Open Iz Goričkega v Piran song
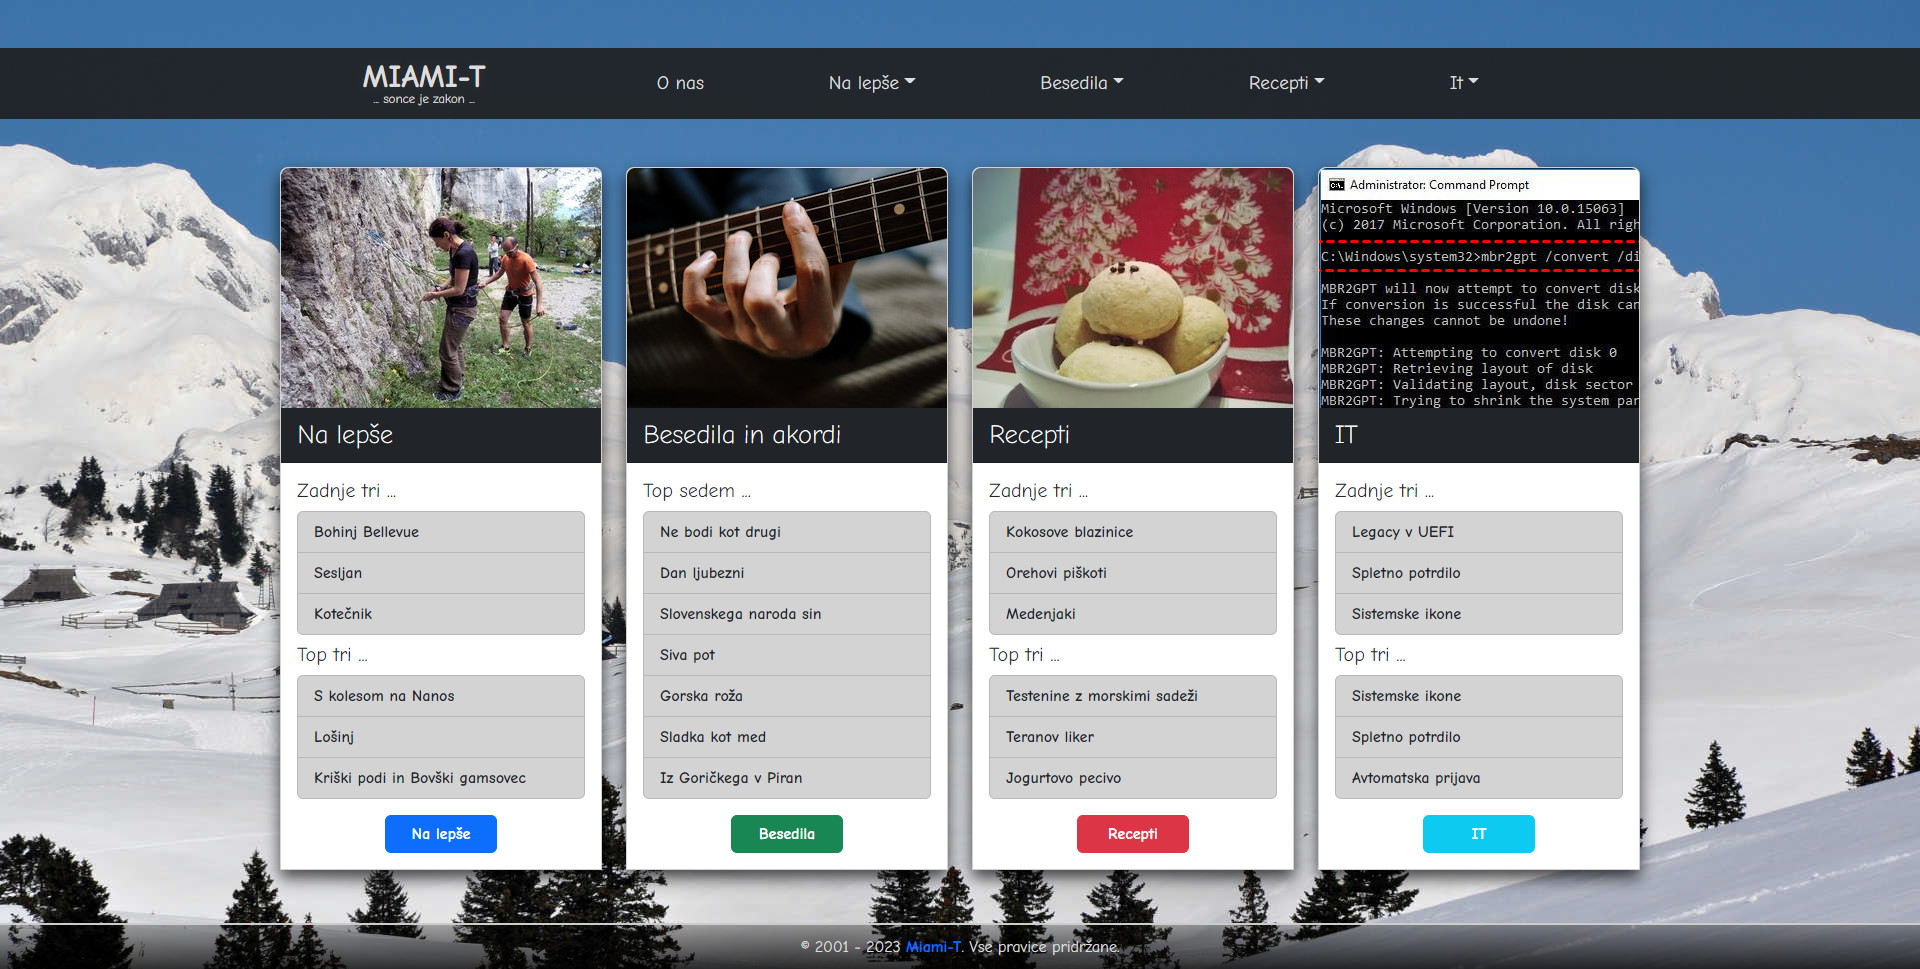The height and width of the screenshot is (969, 1920). pyautogui.click(x=787, y=778)
